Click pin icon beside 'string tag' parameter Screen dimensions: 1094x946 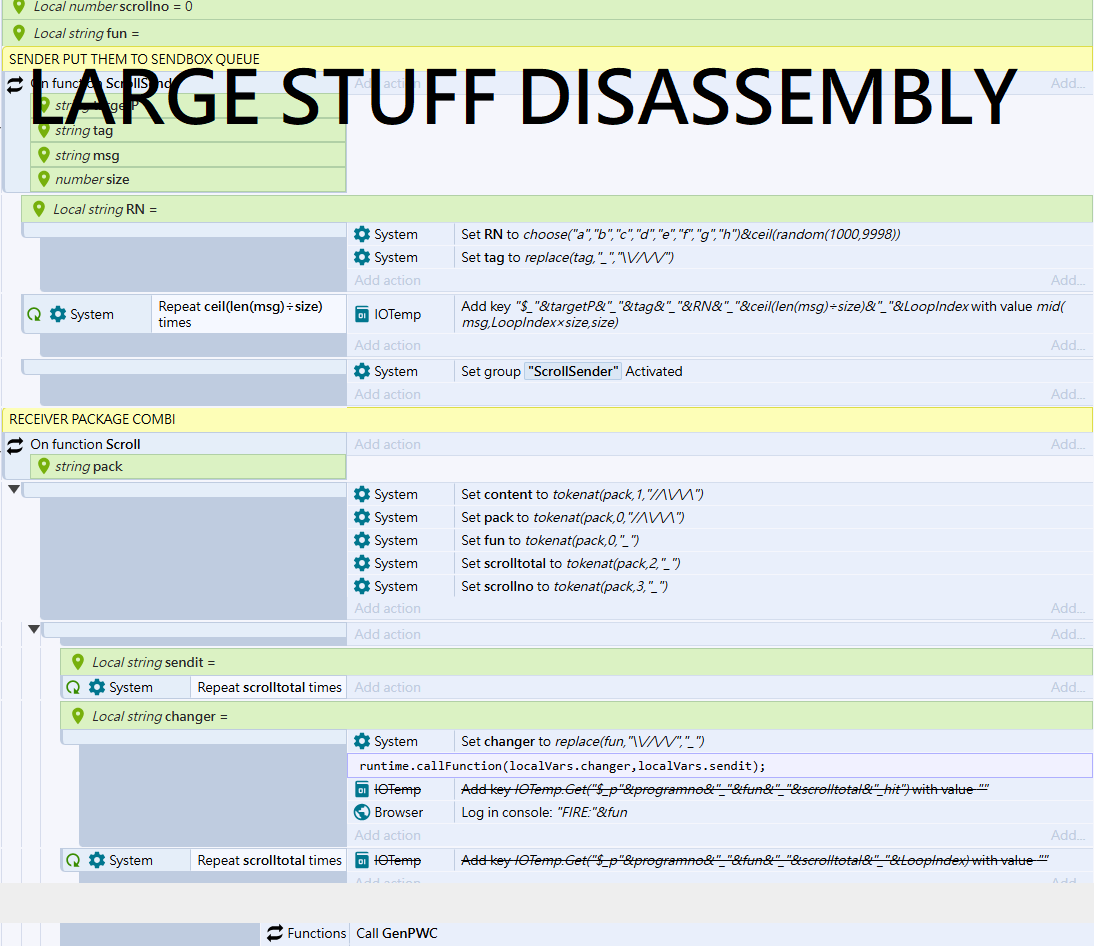click(44, 130)
